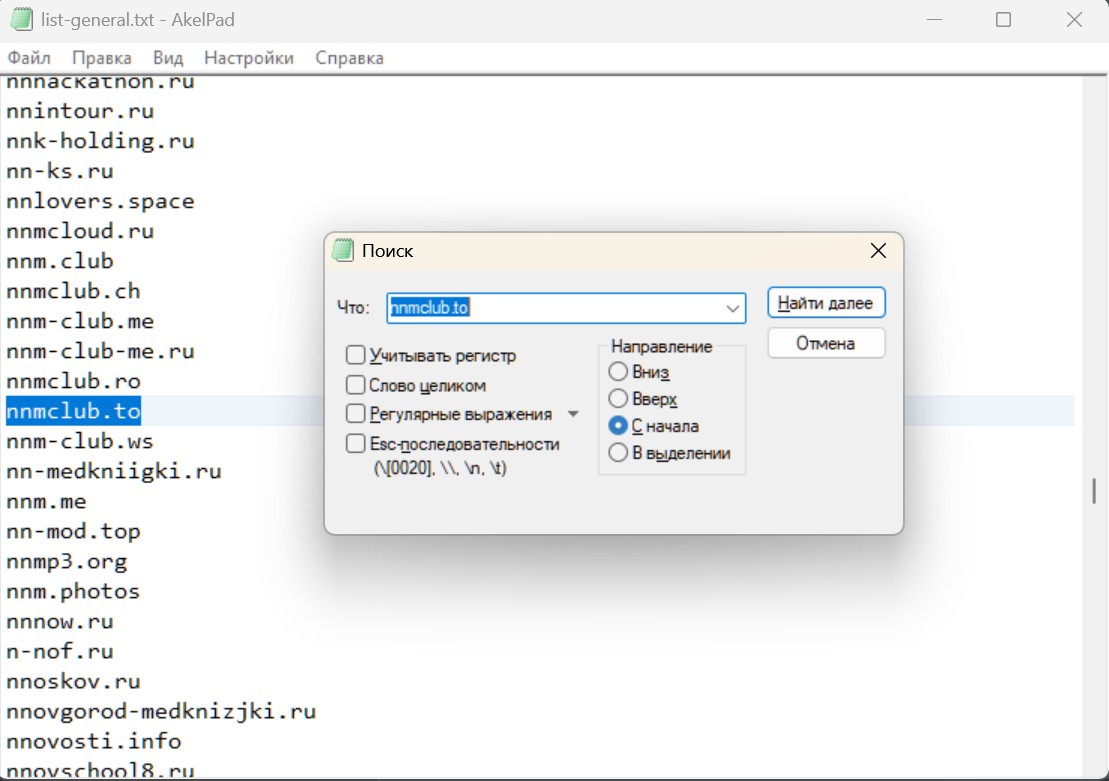This screenshot has width=1109, height=781.
Task: Click the line nn-mod.top
Action: (74, 531)
